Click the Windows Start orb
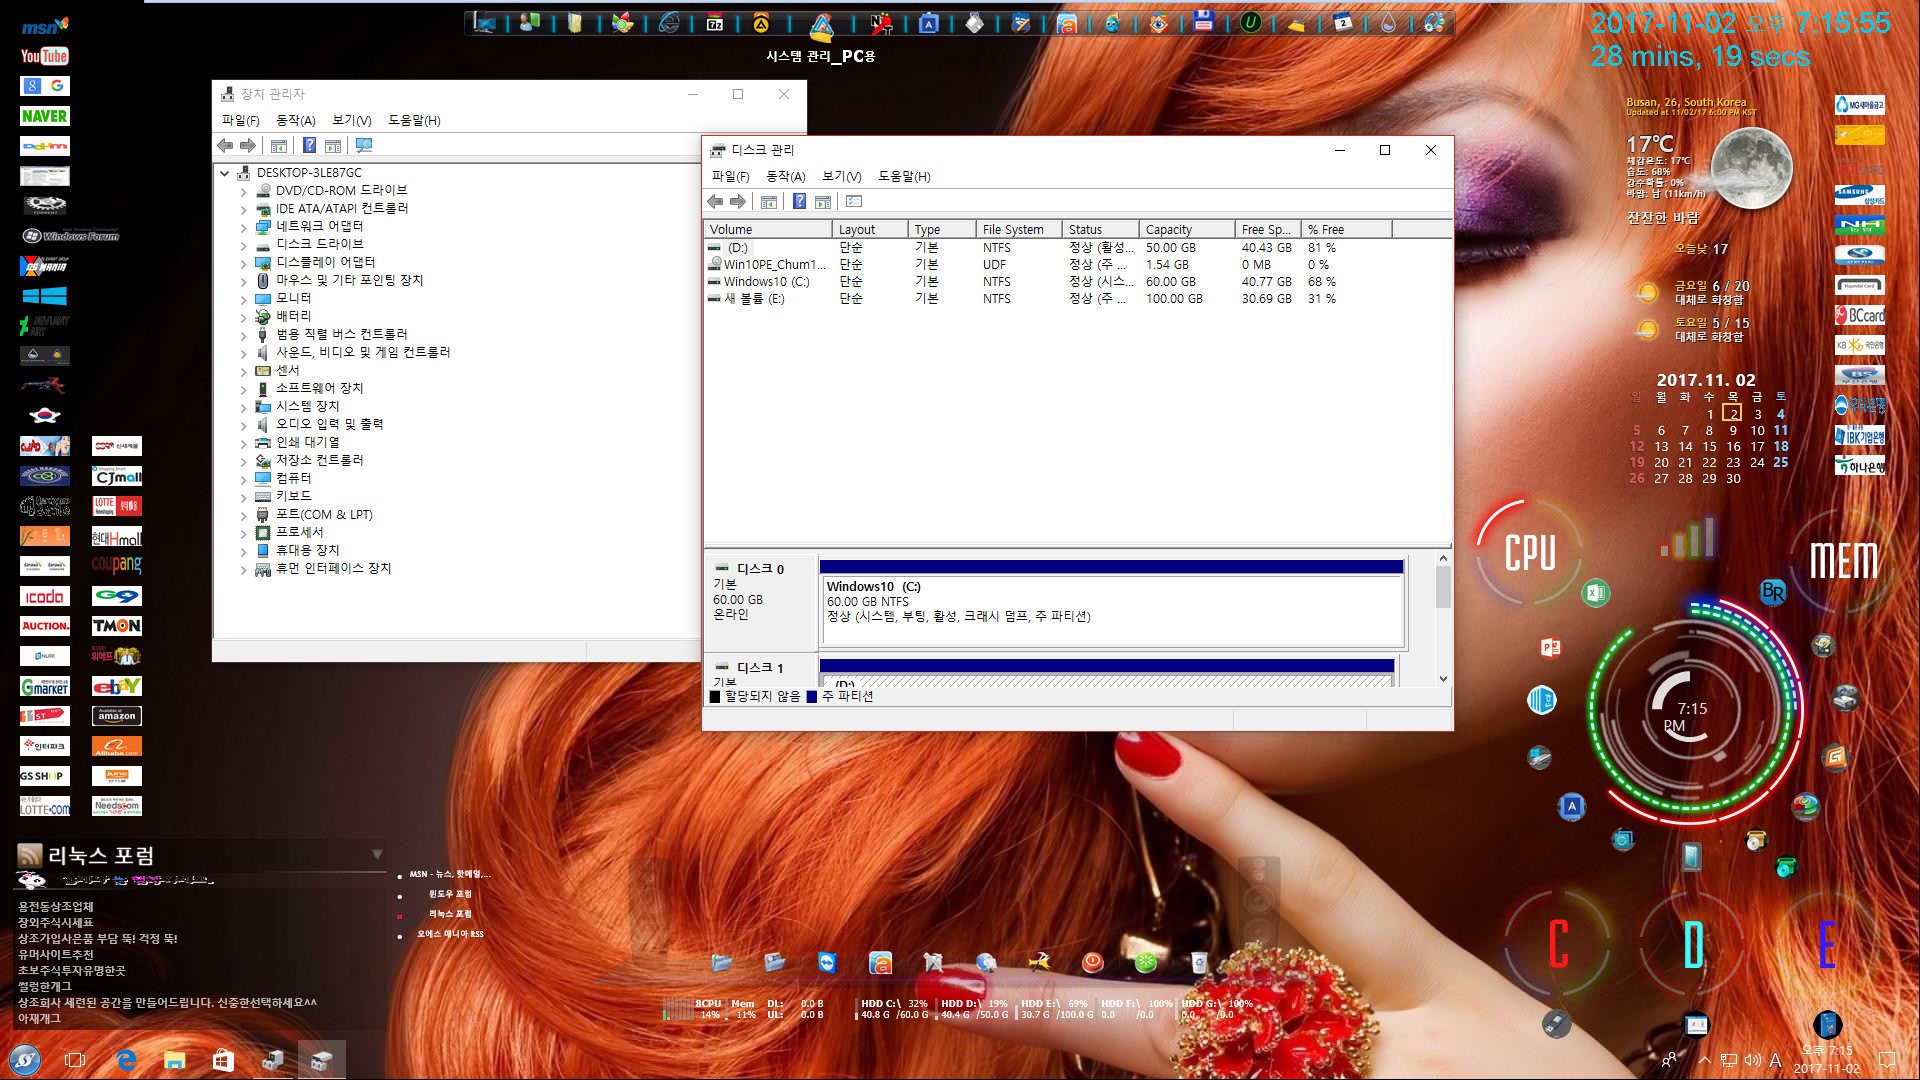1920x1080 pixels. point(25,1059)
